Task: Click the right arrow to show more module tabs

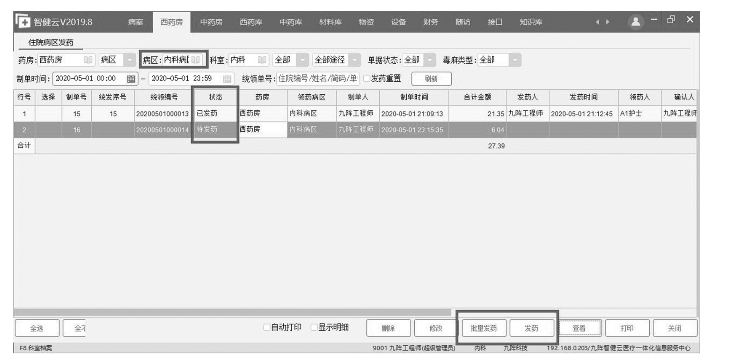Action: (608, 22)
